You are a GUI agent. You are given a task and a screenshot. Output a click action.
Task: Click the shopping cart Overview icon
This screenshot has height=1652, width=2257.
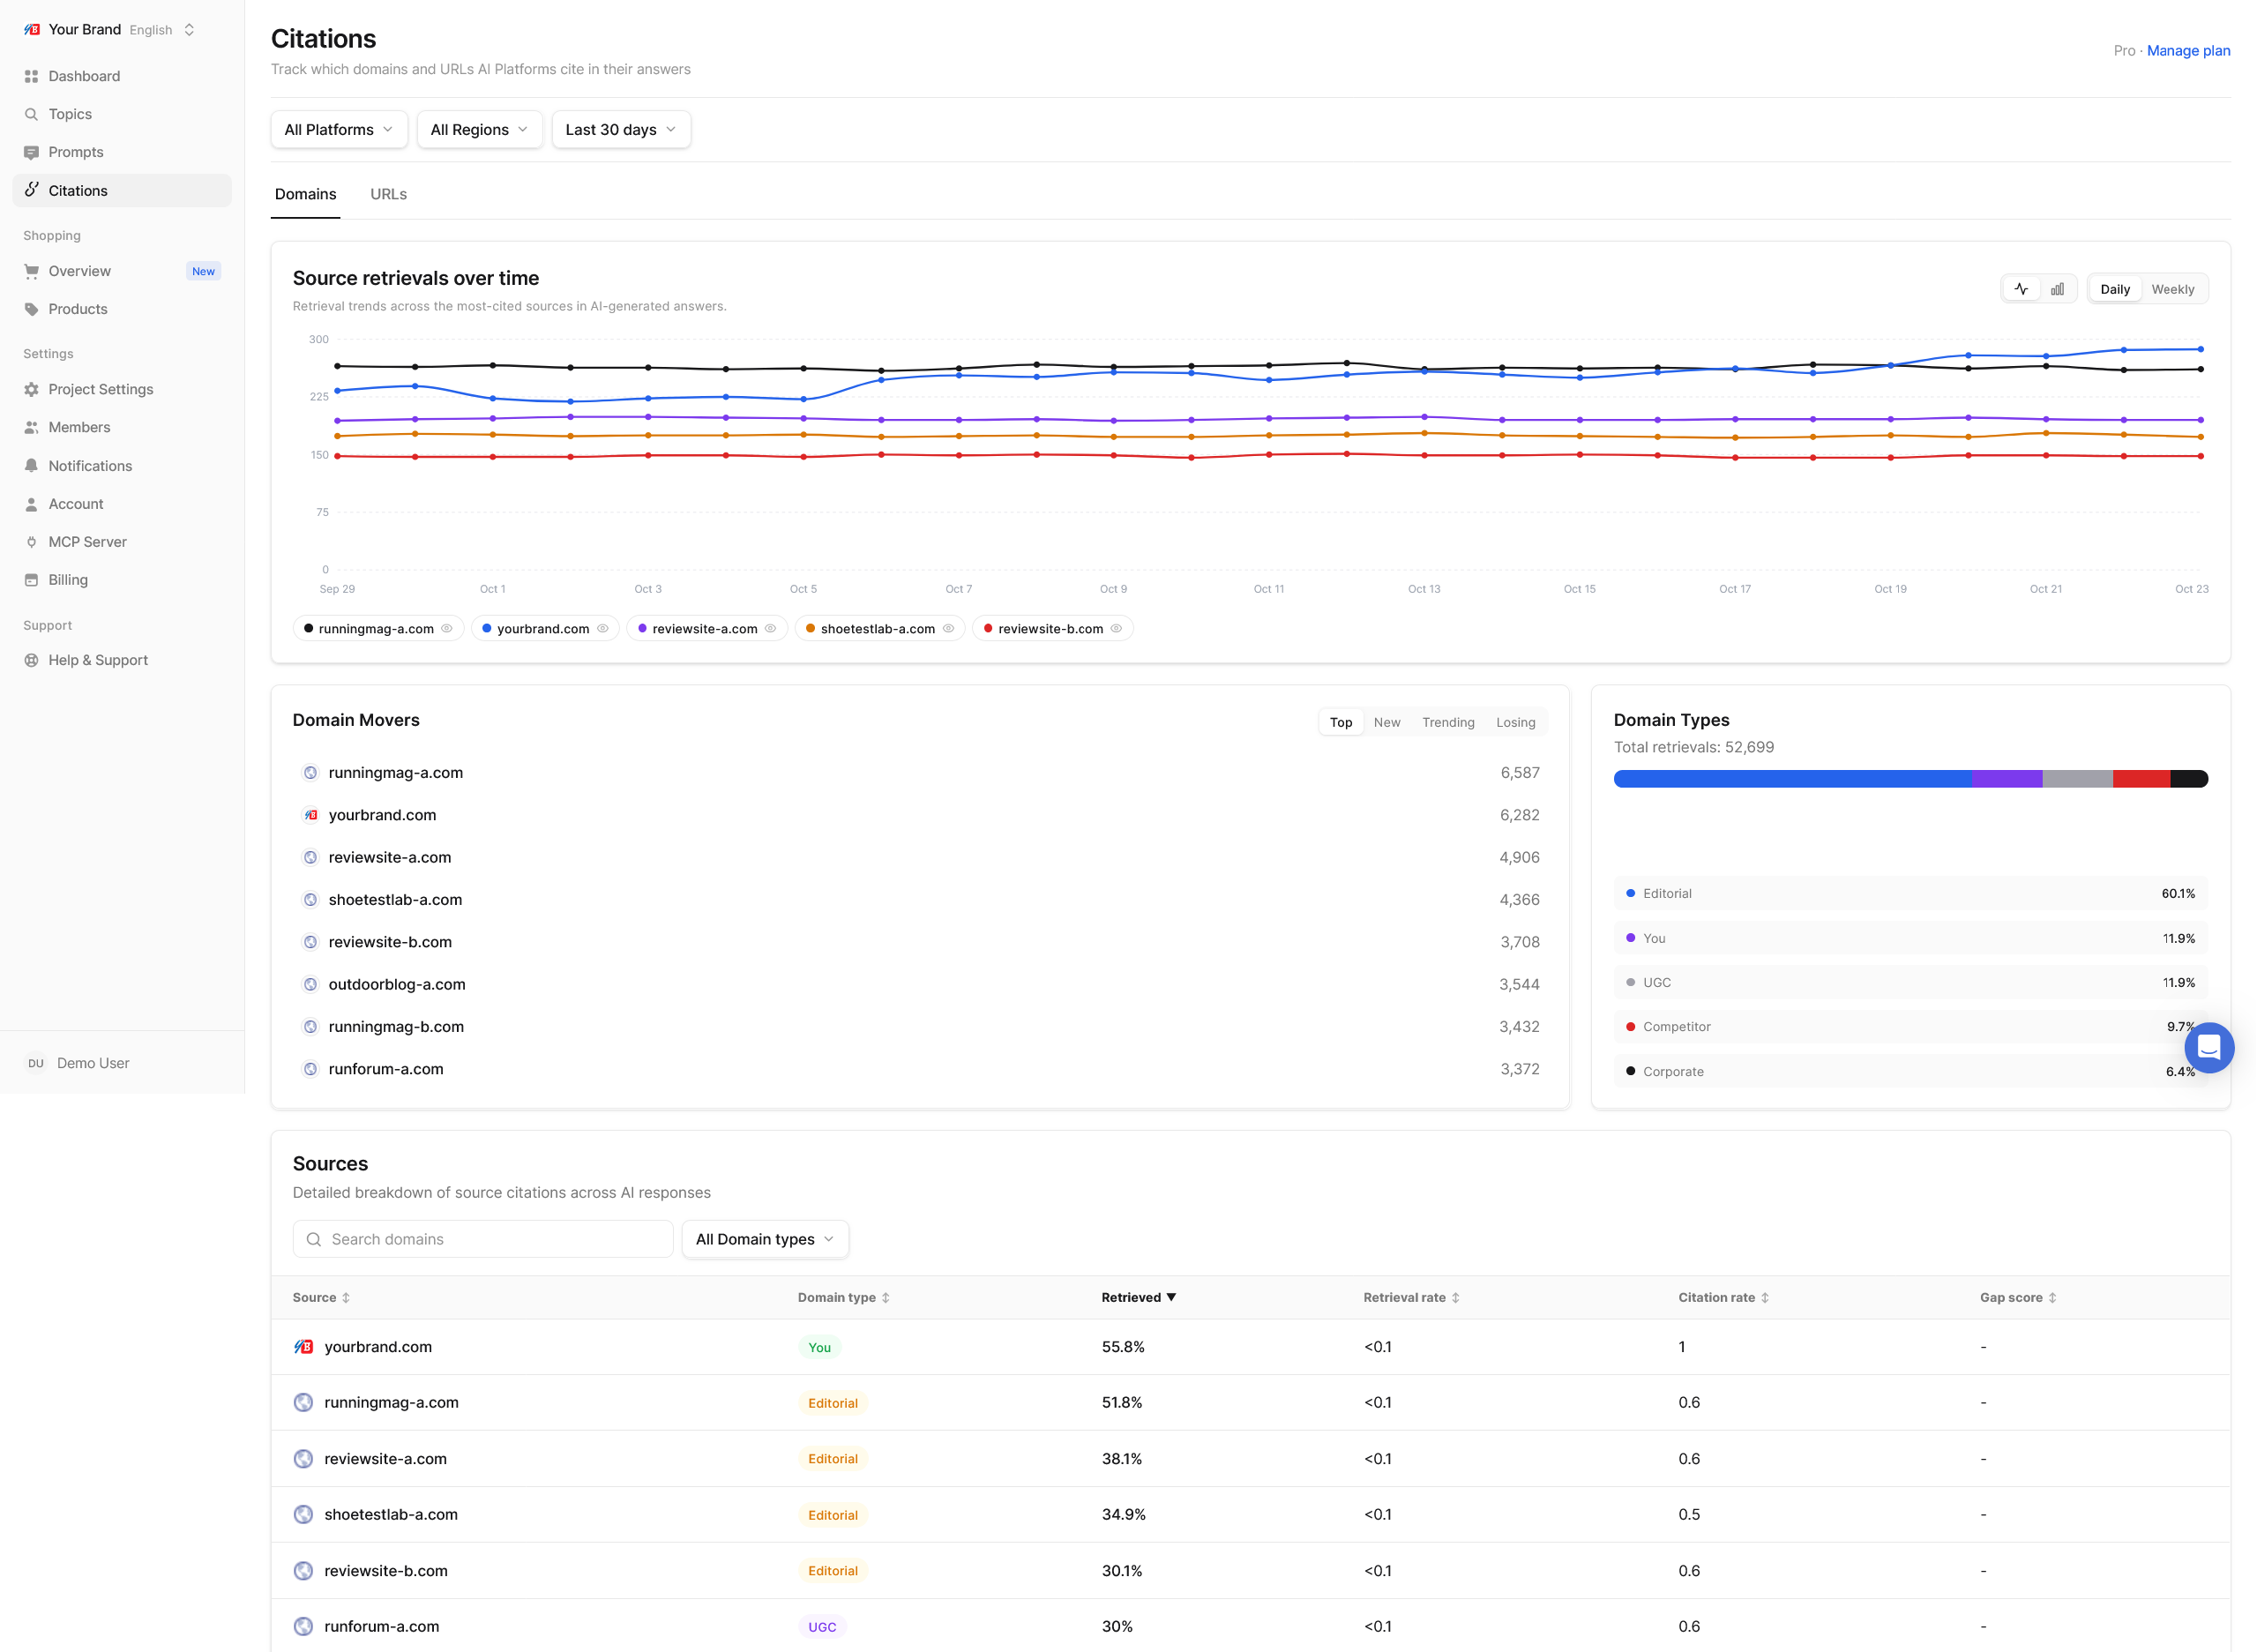click(31, 271)
